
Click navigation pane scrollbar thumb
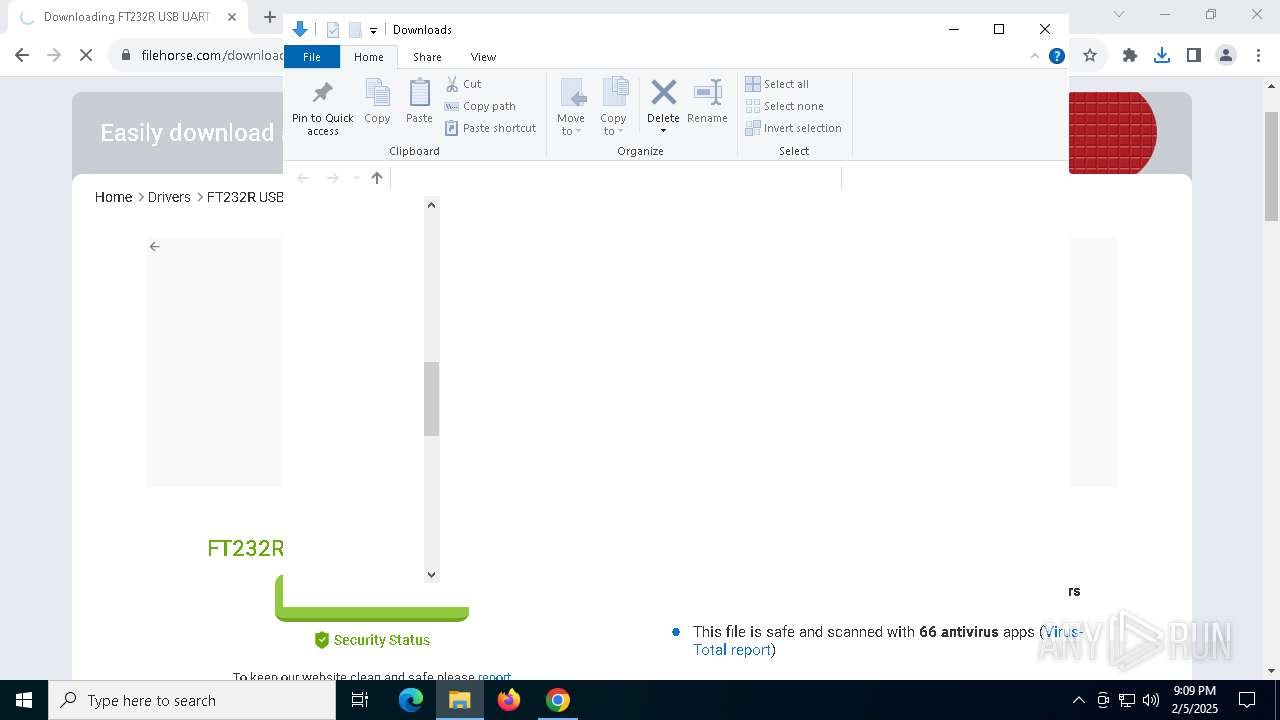coord(431,399)
